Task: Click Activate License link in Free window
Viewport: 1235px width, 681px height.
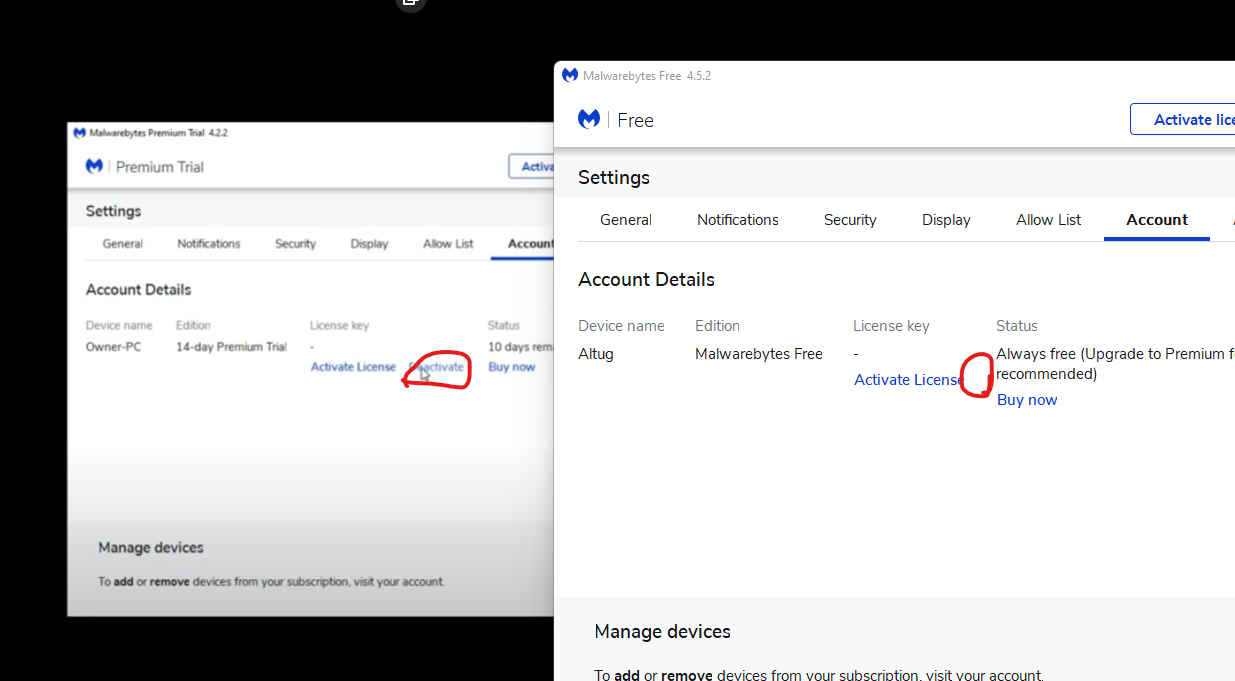Action: click(x=907, y=379)
